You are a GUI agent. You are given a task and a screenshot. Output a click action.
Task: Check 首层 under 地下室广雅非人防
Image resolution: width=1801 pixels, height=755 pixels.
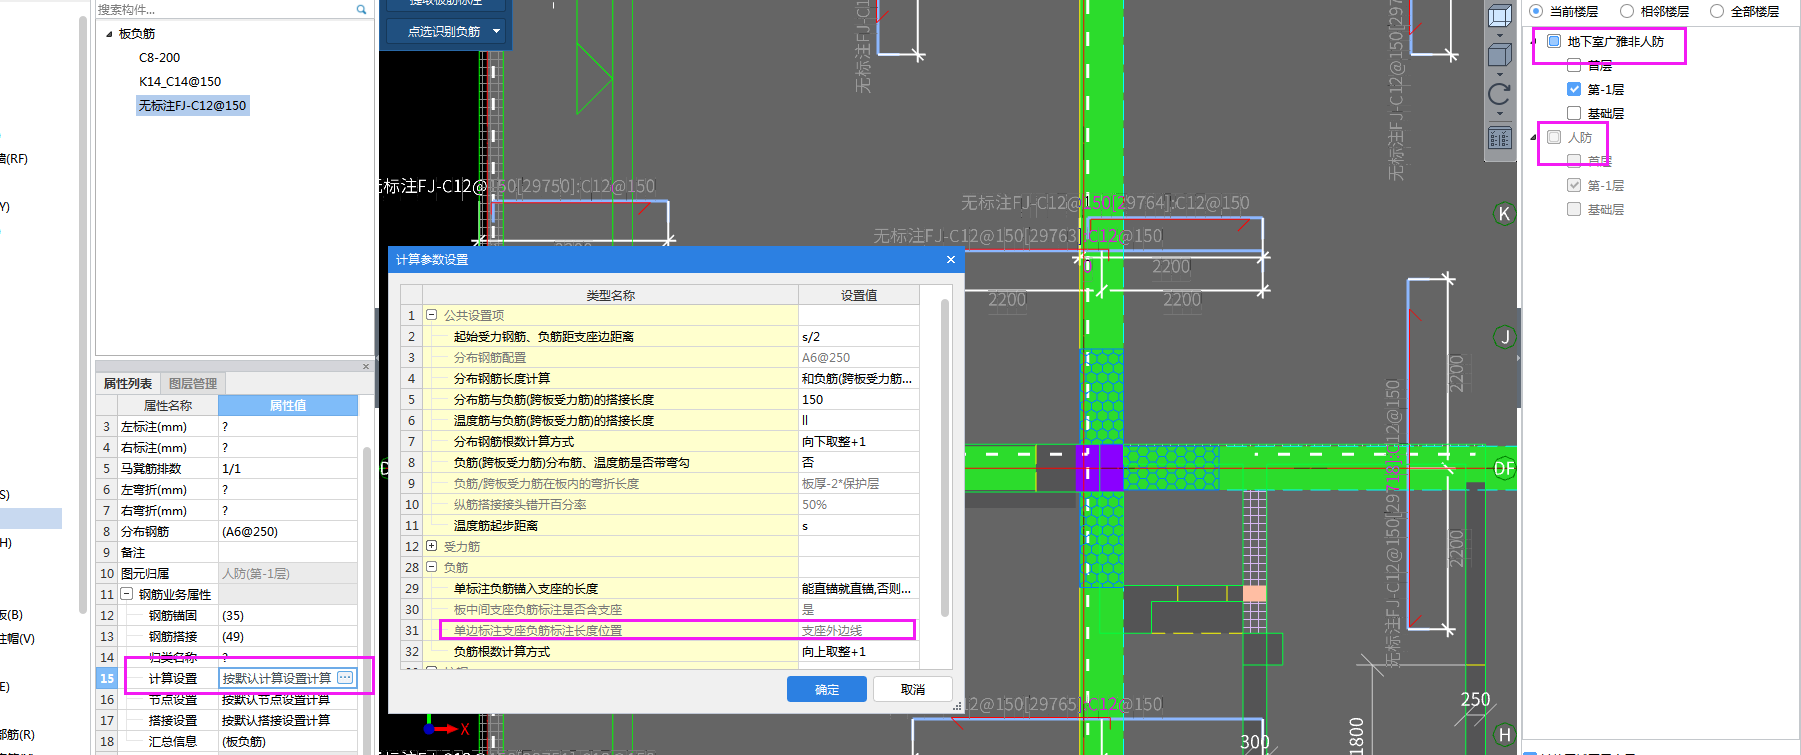click(1574, 65)
